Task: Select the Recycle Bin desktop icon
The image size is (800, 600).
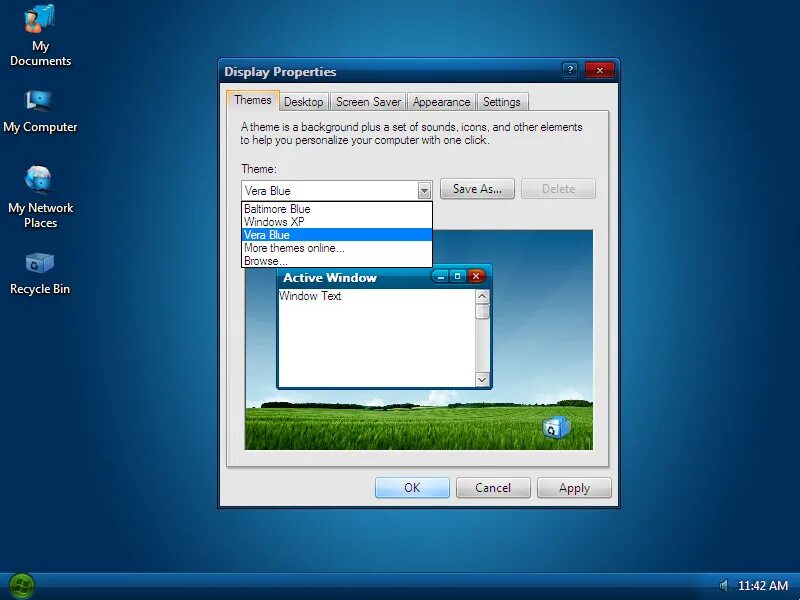Action: click(40, 273)
